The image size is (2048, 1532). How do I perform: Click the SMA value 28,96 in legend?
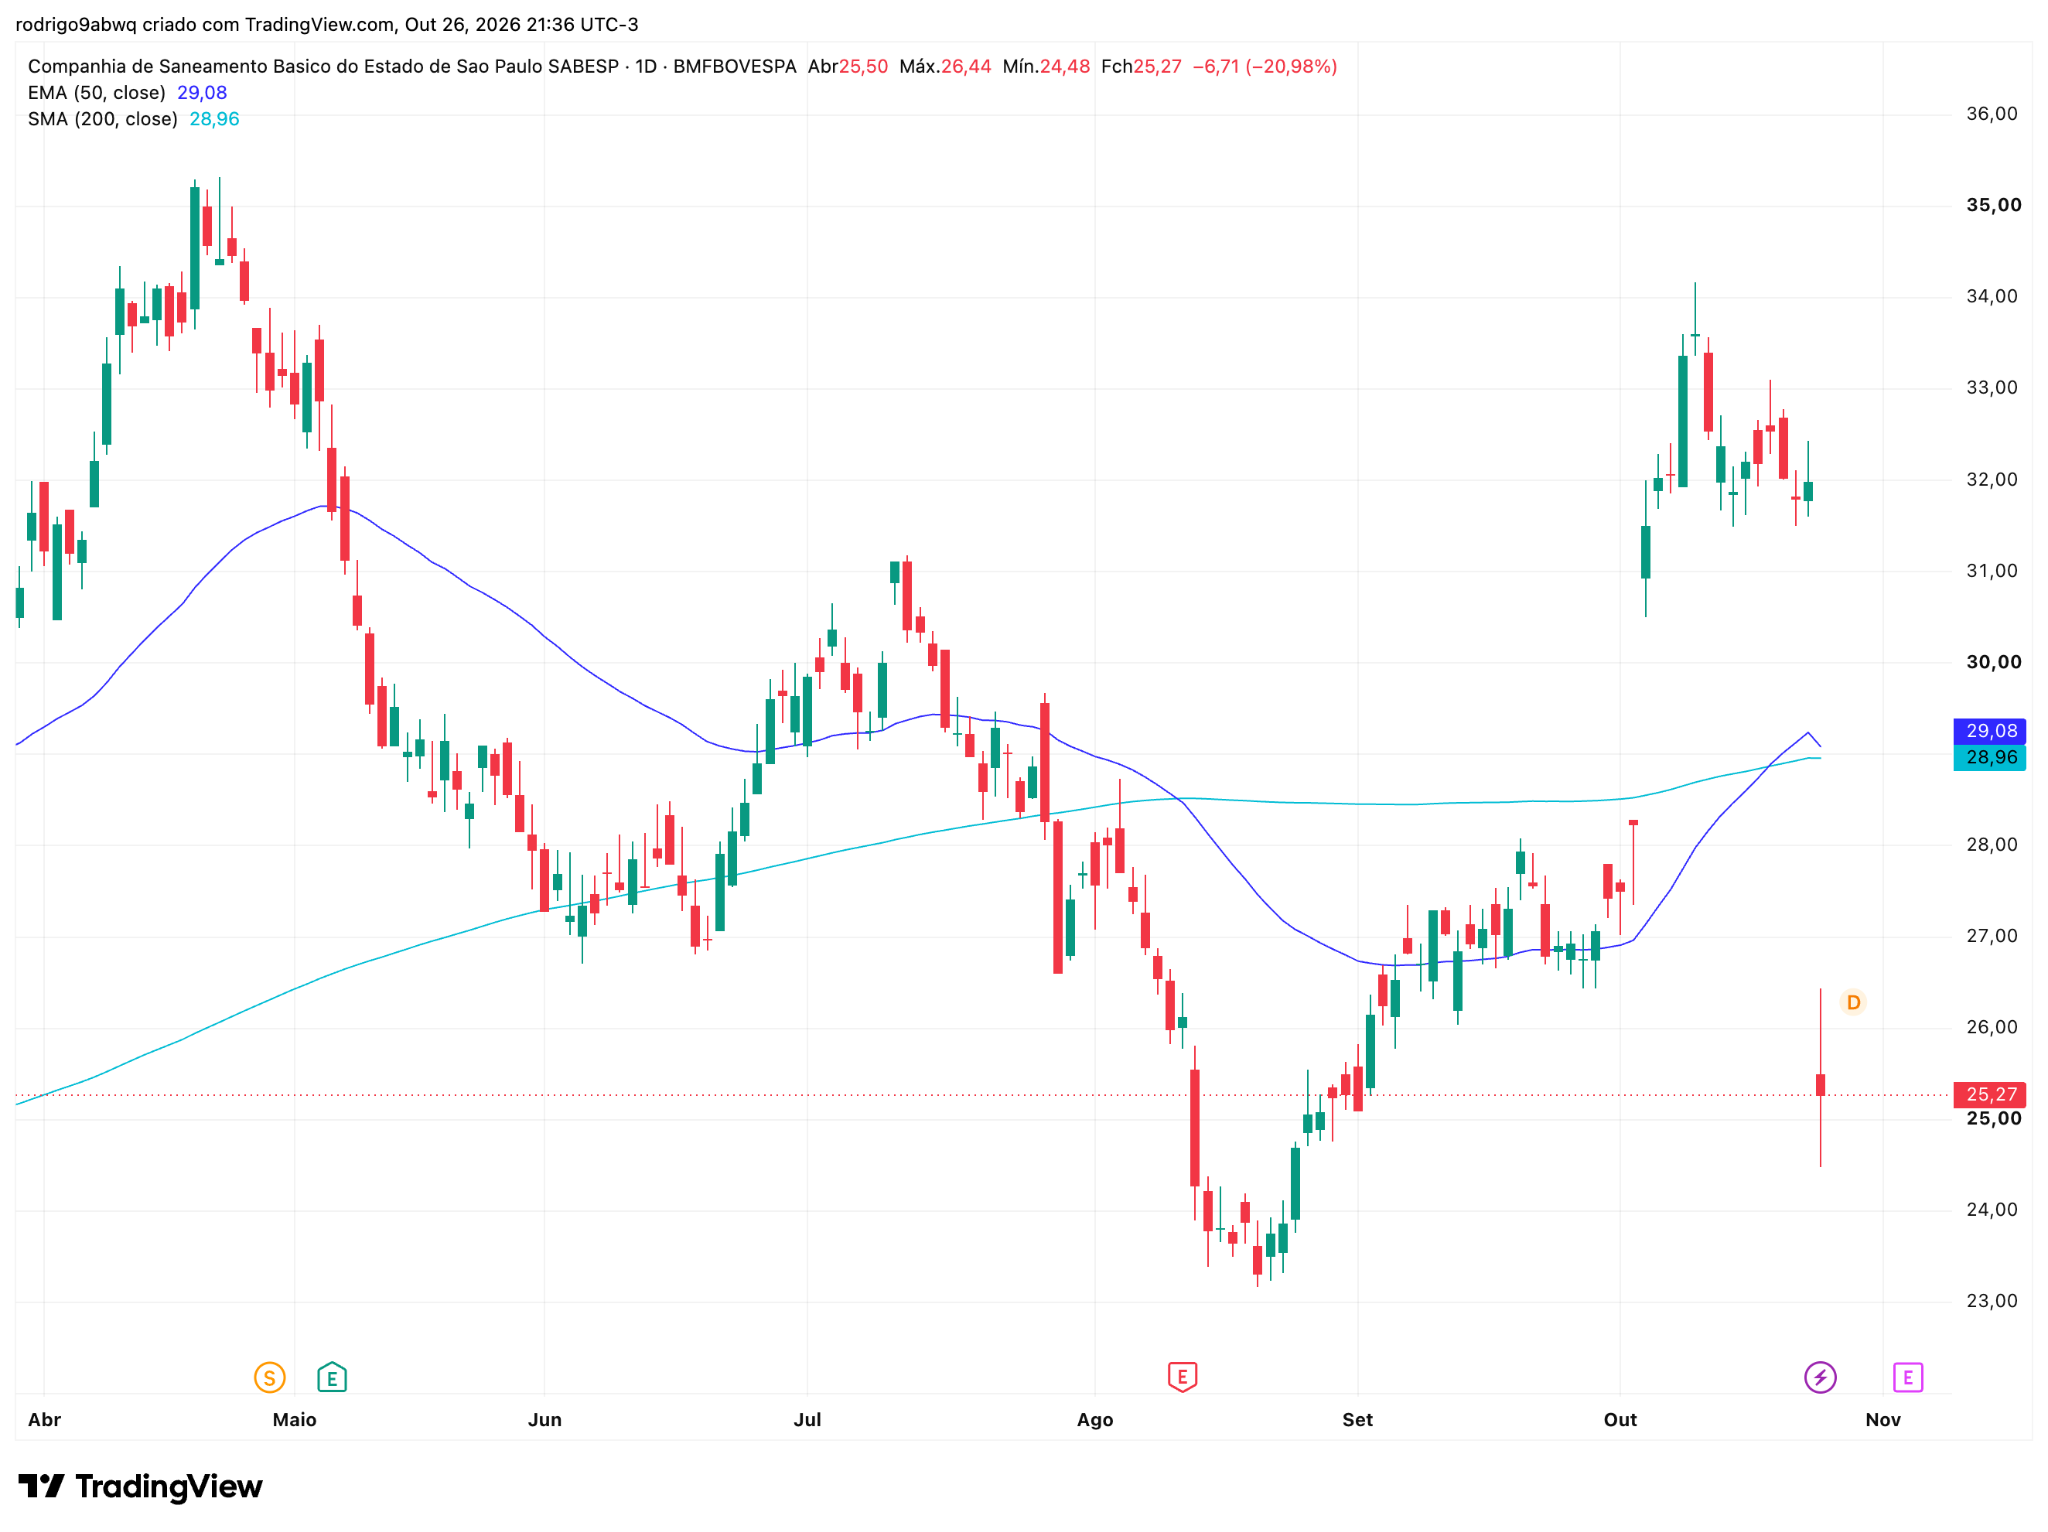(x=214, y=119)
